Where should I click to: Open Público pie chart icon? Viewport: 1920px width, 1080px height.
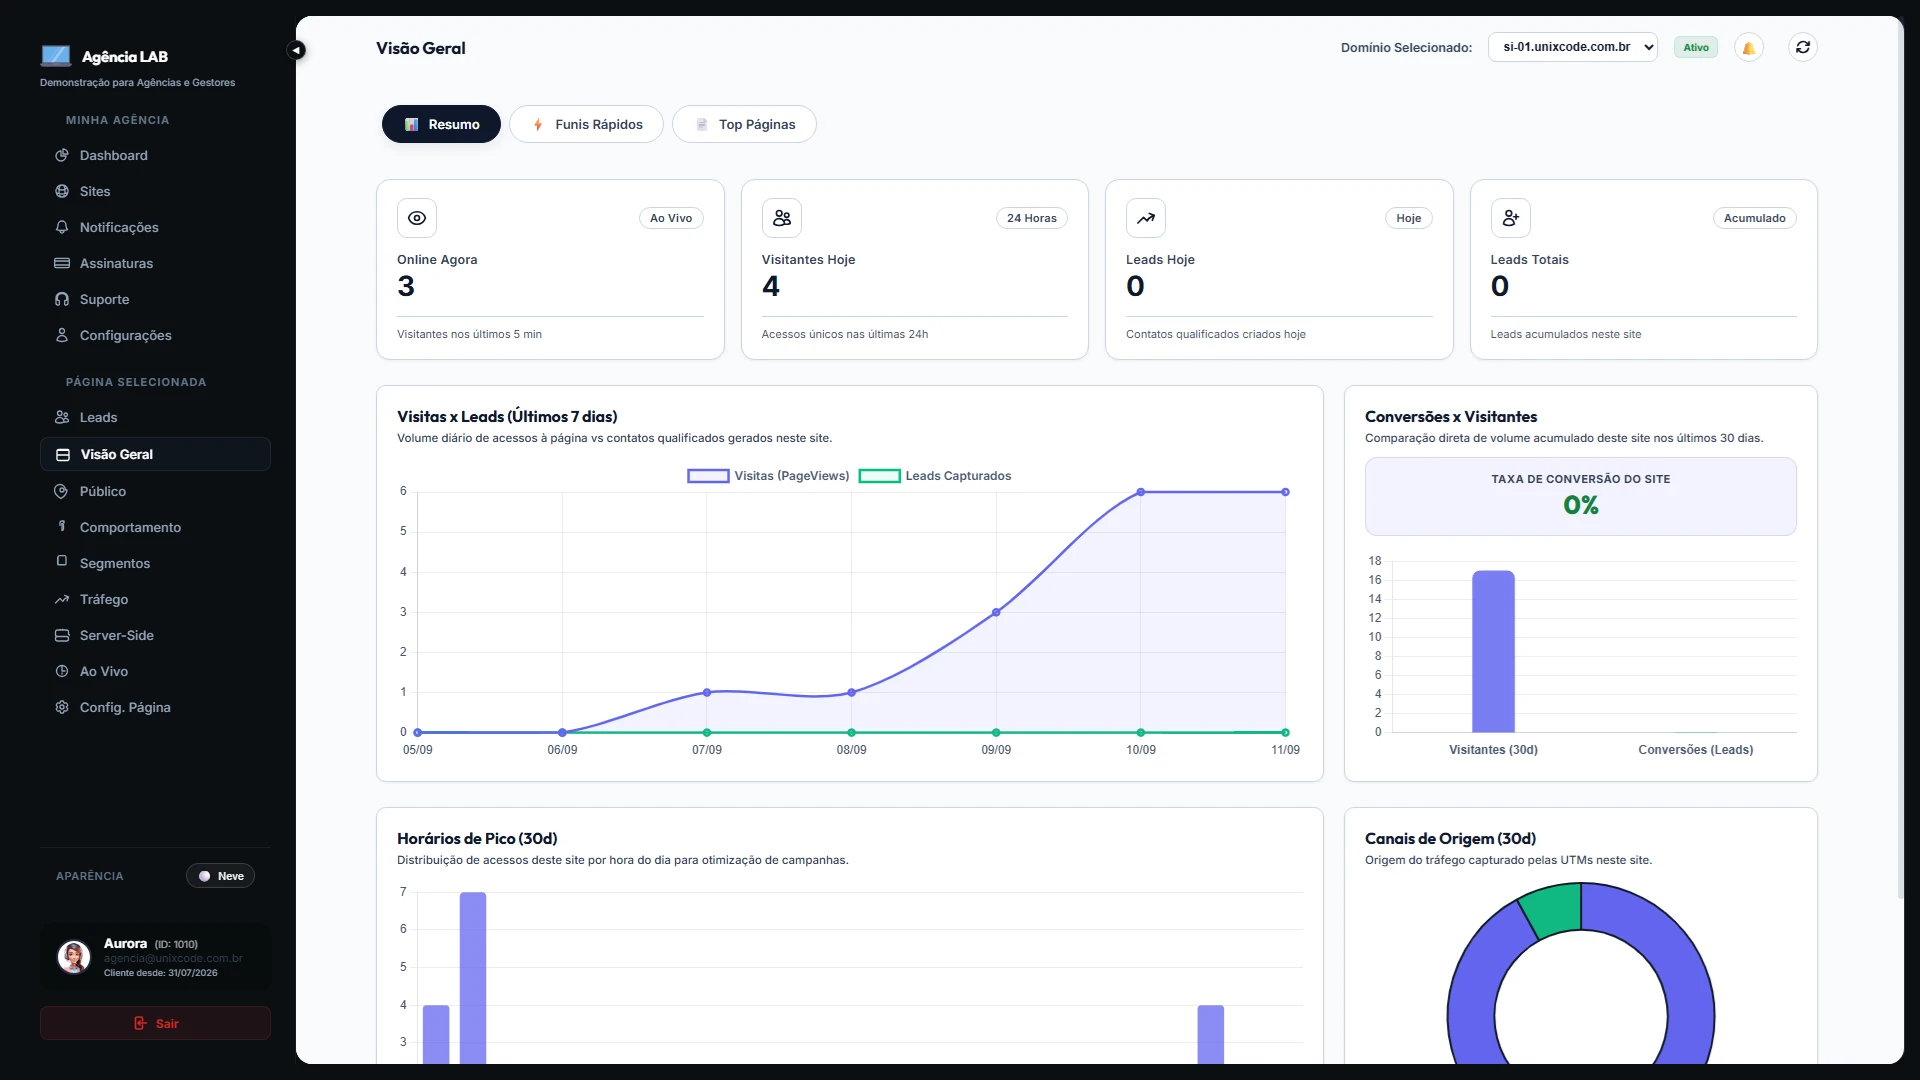62,491
